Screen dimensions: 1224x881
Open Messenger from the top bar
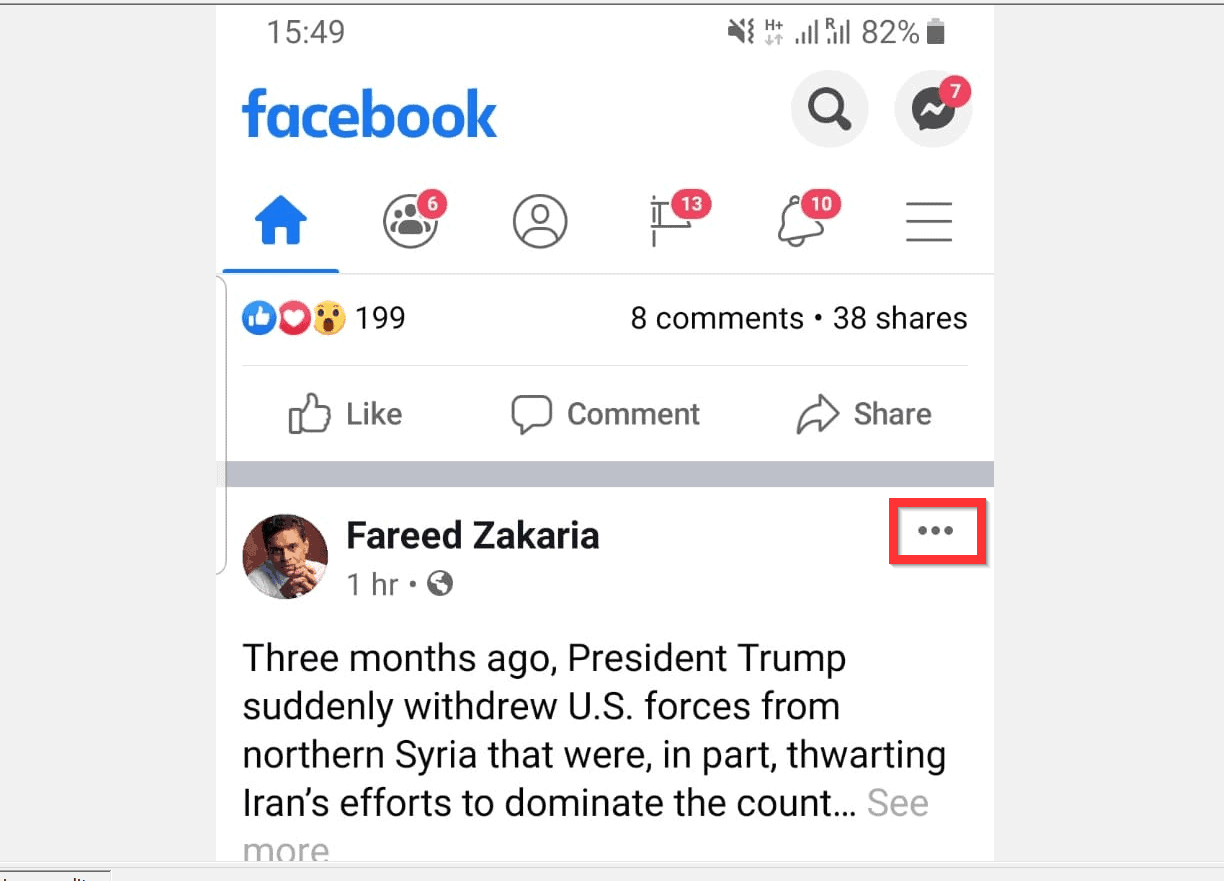932,110
